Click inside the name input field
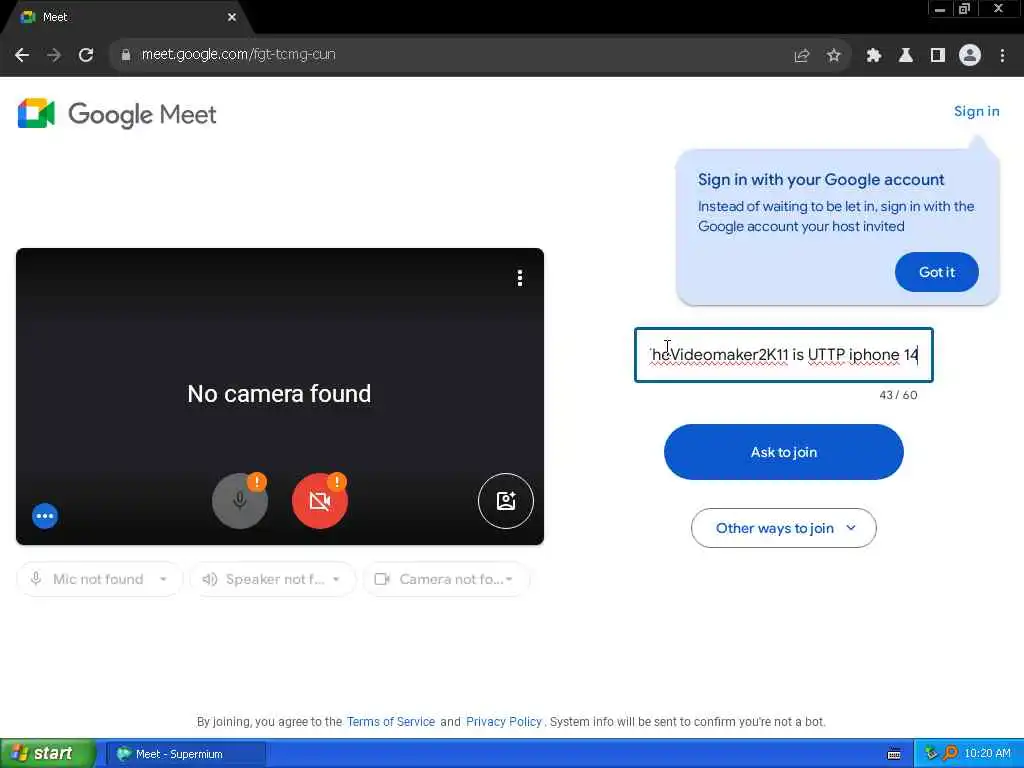 point(784,355)
